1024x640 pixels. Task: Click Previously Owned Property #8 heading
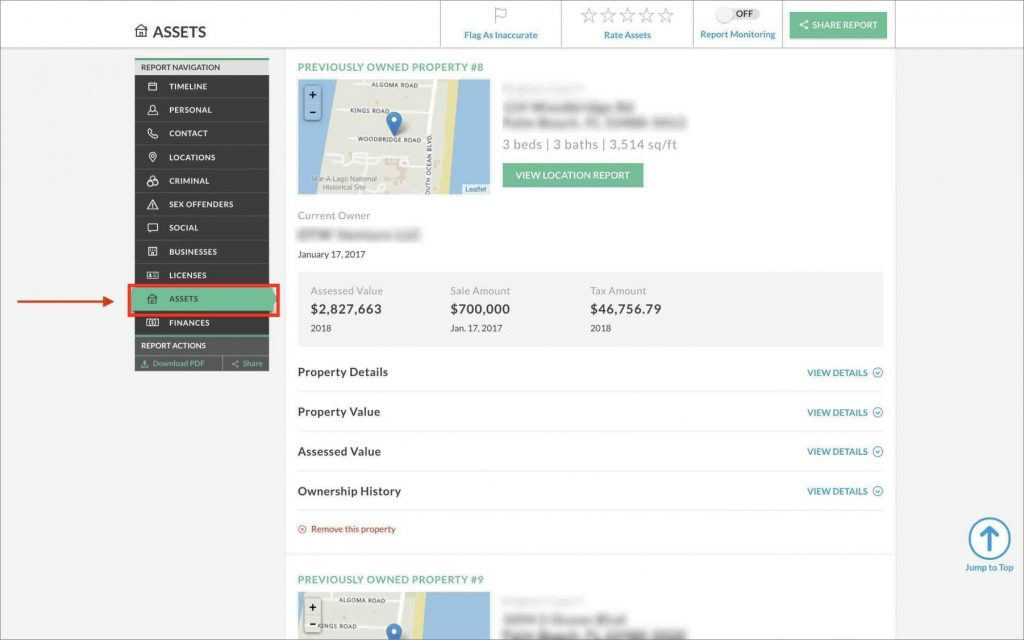[x=391, y=67]
